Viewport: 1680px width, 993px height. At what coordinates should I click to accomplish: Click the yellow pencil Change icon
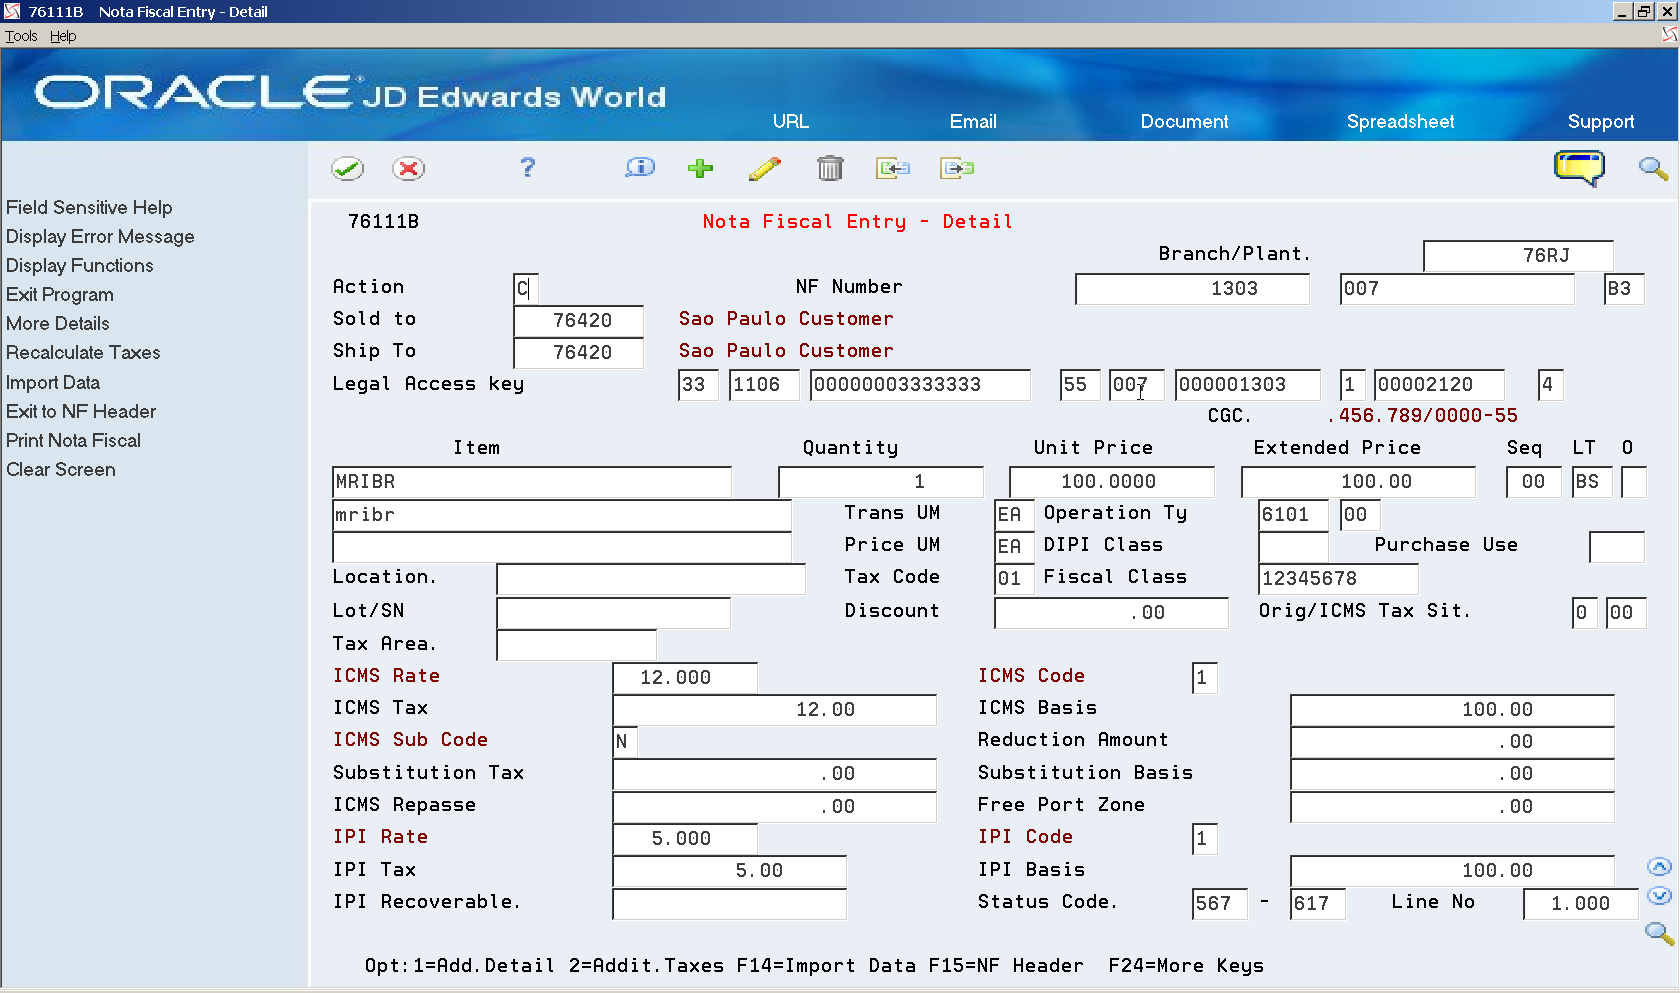tap(765, 168)
